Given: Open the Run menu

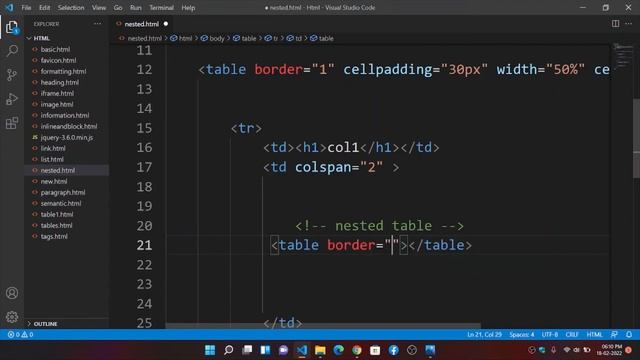Looking at the screenshot, I should pyautogui.click(x=136, y=7).
